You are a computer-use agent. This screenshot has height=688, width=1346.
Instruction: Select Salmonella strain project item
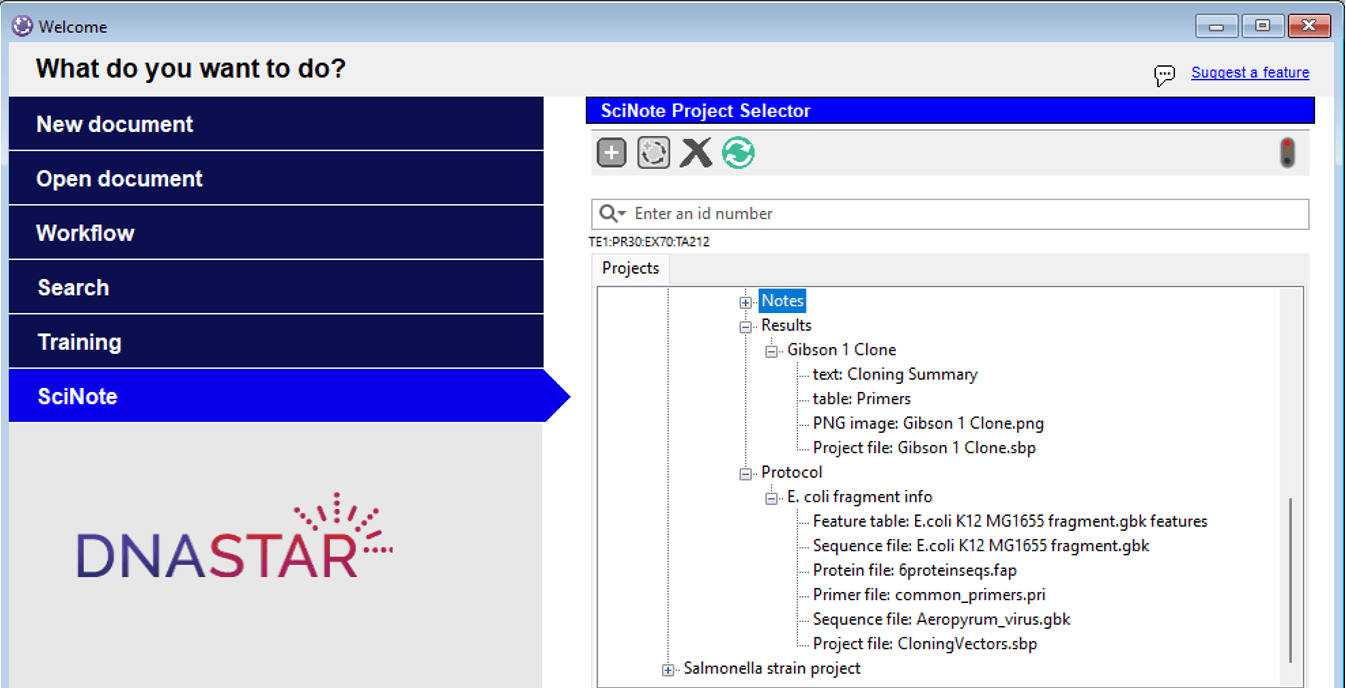772,668
